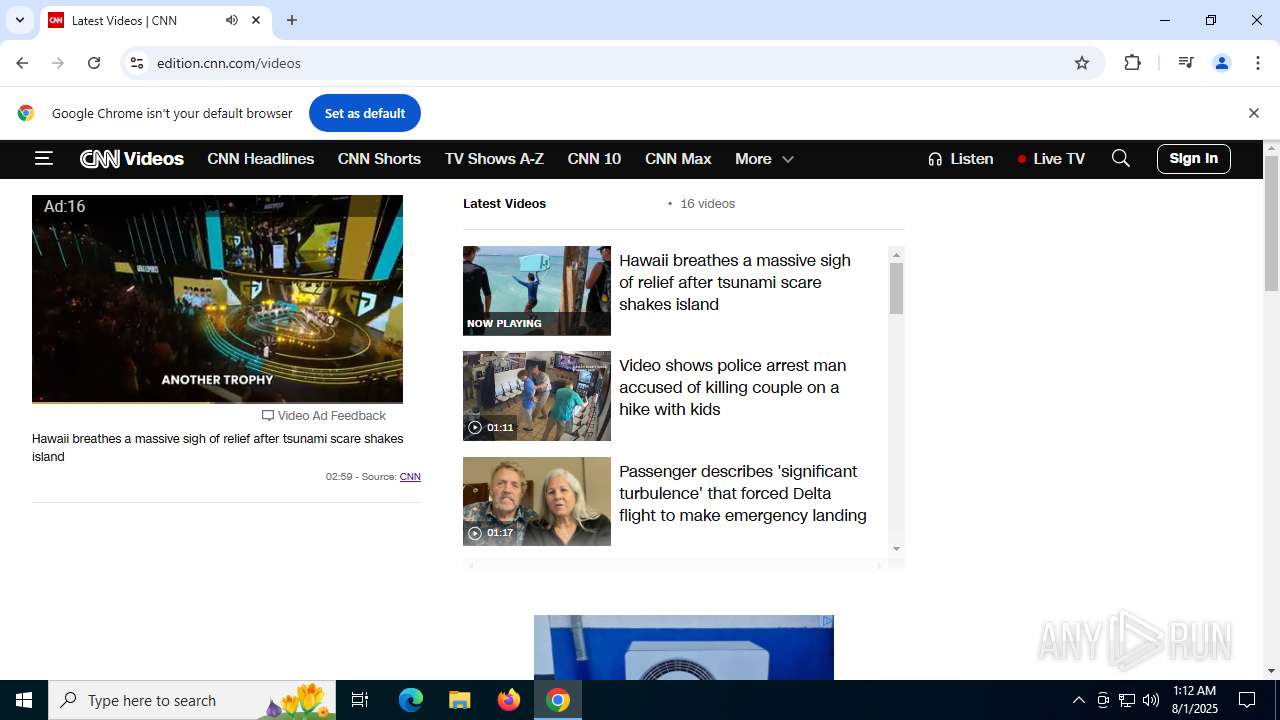Play Delta turbulence passenger video thumbnail
Screen dimensions: 1280x720
point(537,501)
